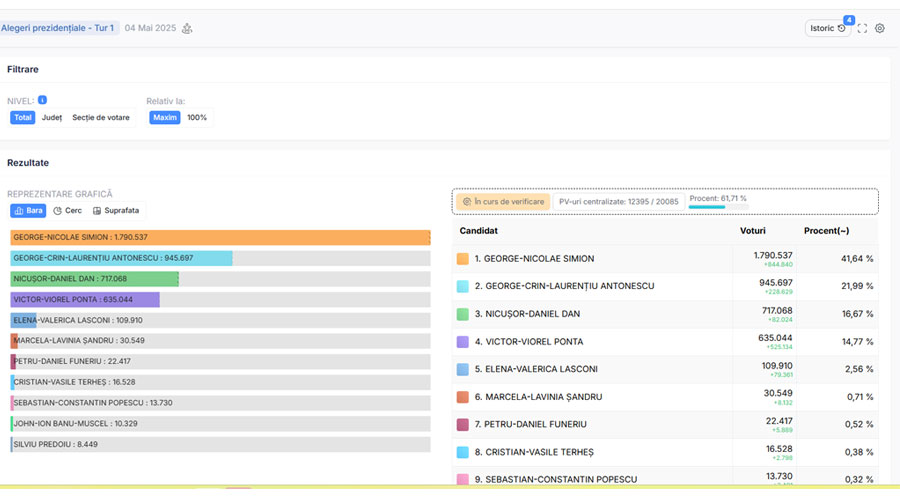Click Nicușor-Daniel Dan's green color swatch
900x500 pixels.
(462, 314)
